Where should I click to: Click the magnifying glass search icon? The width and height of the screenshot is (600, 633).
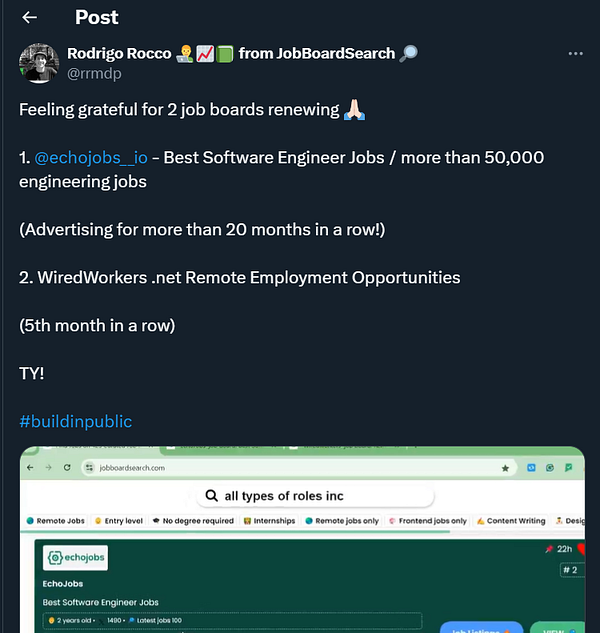[212, 496]
